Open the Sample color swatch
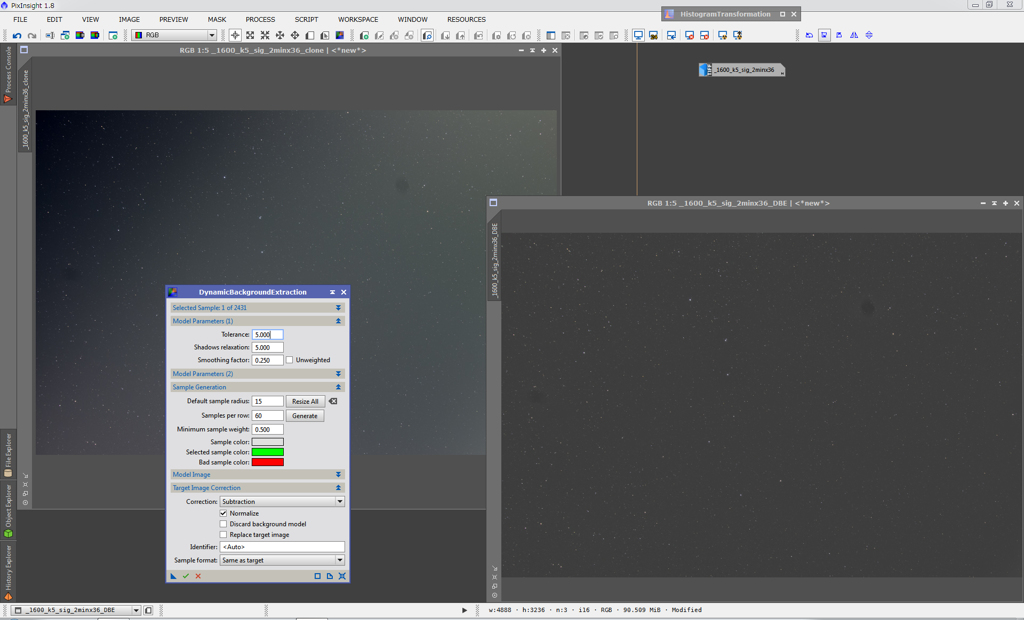The height and width of the screenshot is (620, 1024). tap(268, 442)
